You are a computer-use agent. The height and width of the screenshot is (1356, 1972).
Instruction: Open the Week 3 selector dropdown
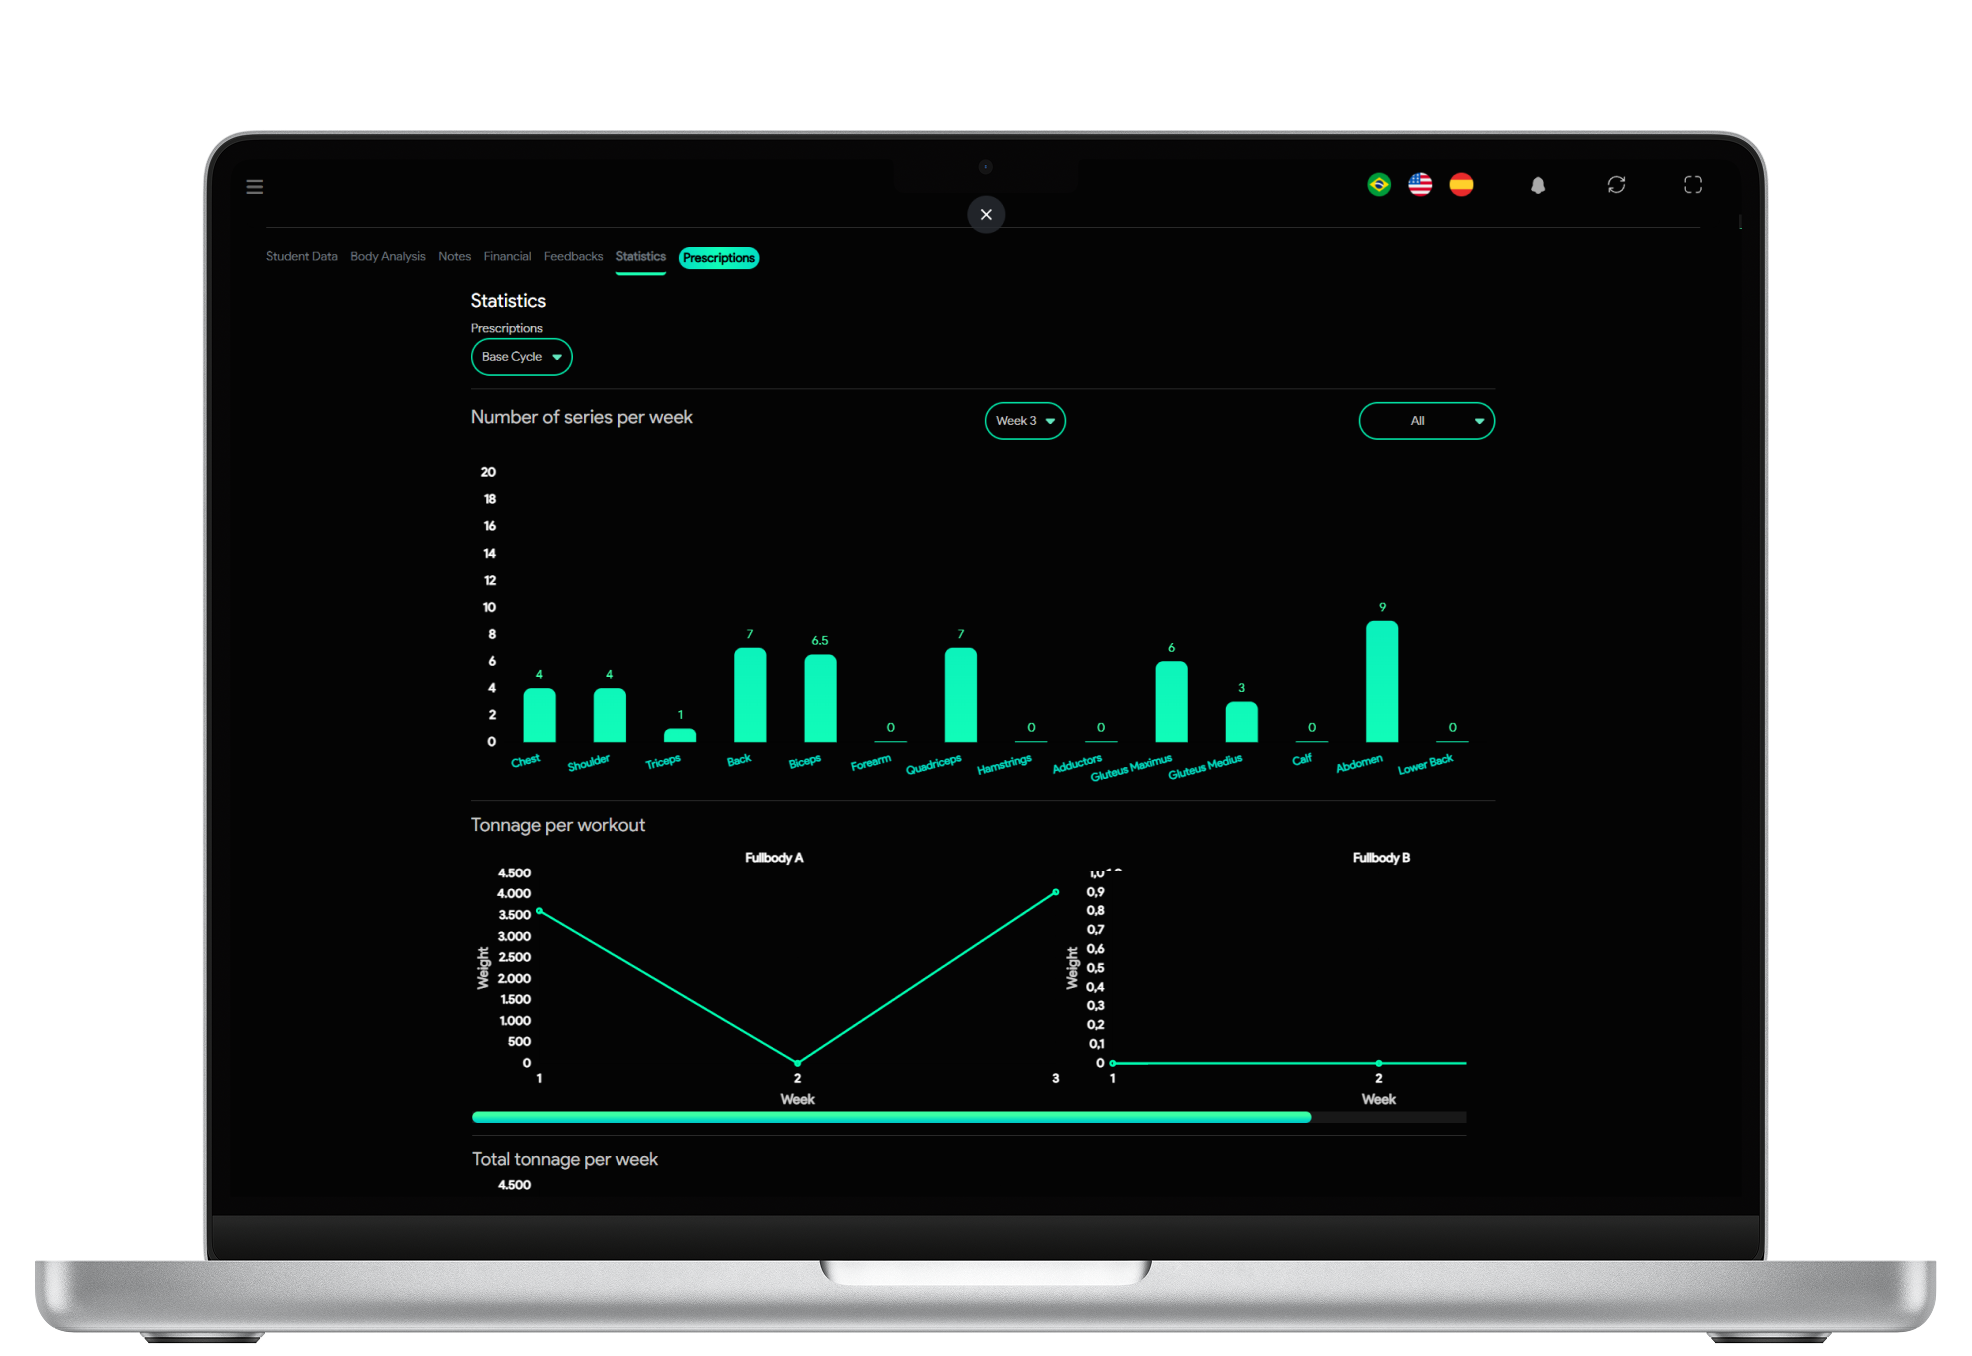1024,421
